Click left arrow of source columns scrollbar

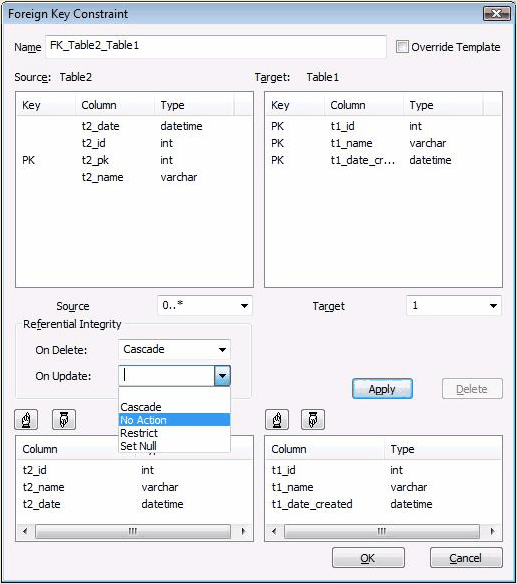(x=25, y=531)
